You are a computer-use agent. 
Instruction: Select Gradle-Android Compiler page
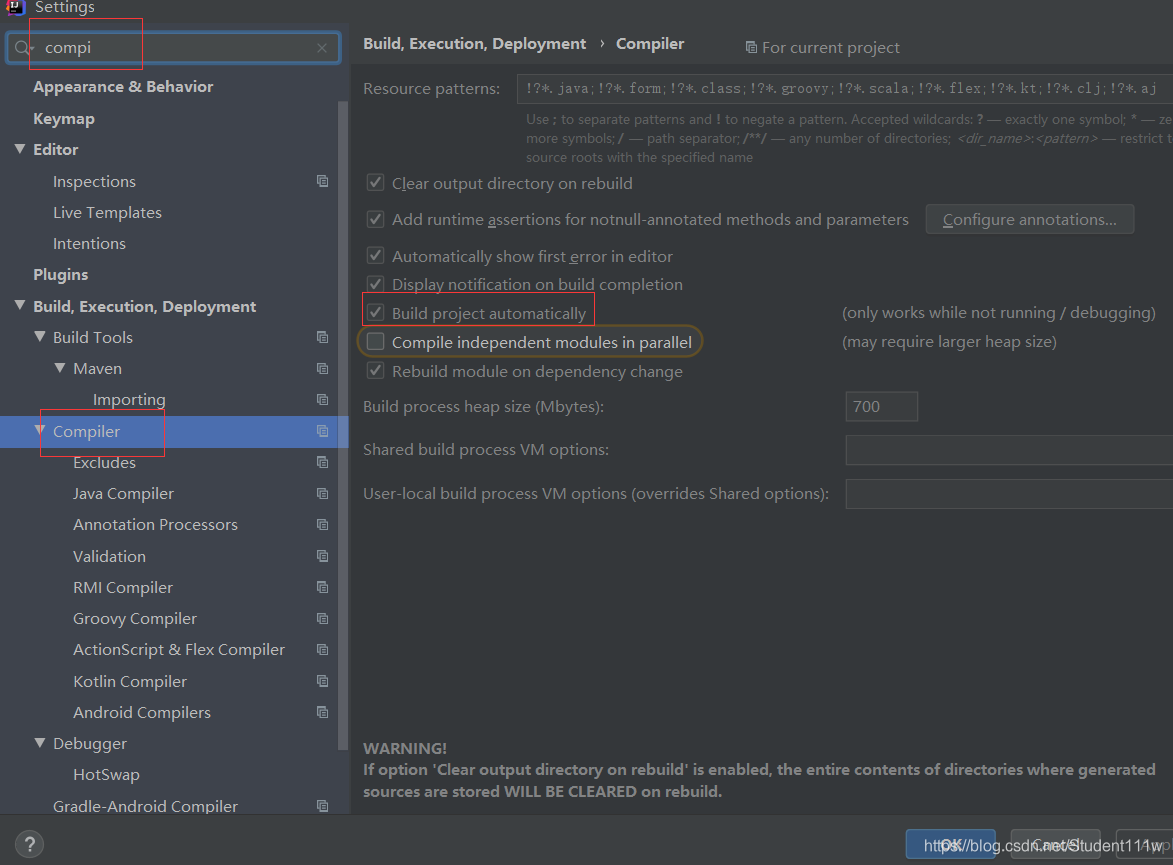[145, 806]
